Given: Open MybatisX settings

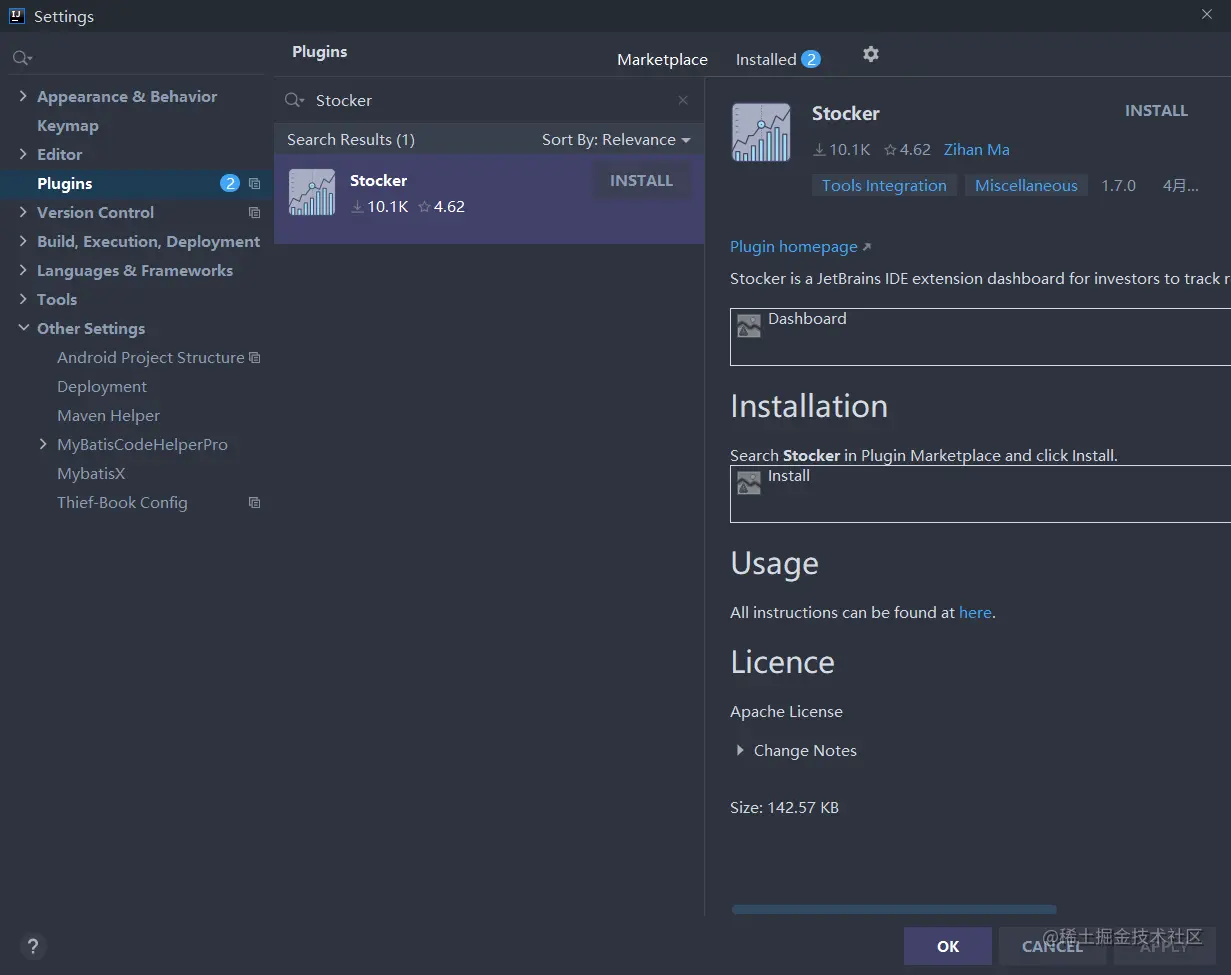Looking at the screenshot, I should 91,474.
